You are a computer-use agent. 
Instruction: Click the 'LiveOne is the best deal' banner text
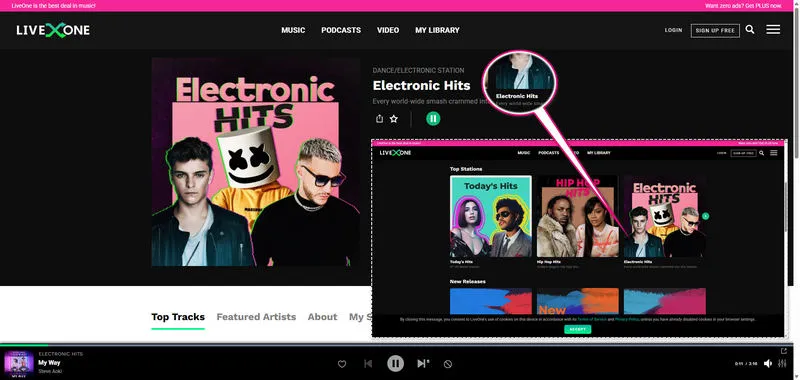(x=54, y=6)
